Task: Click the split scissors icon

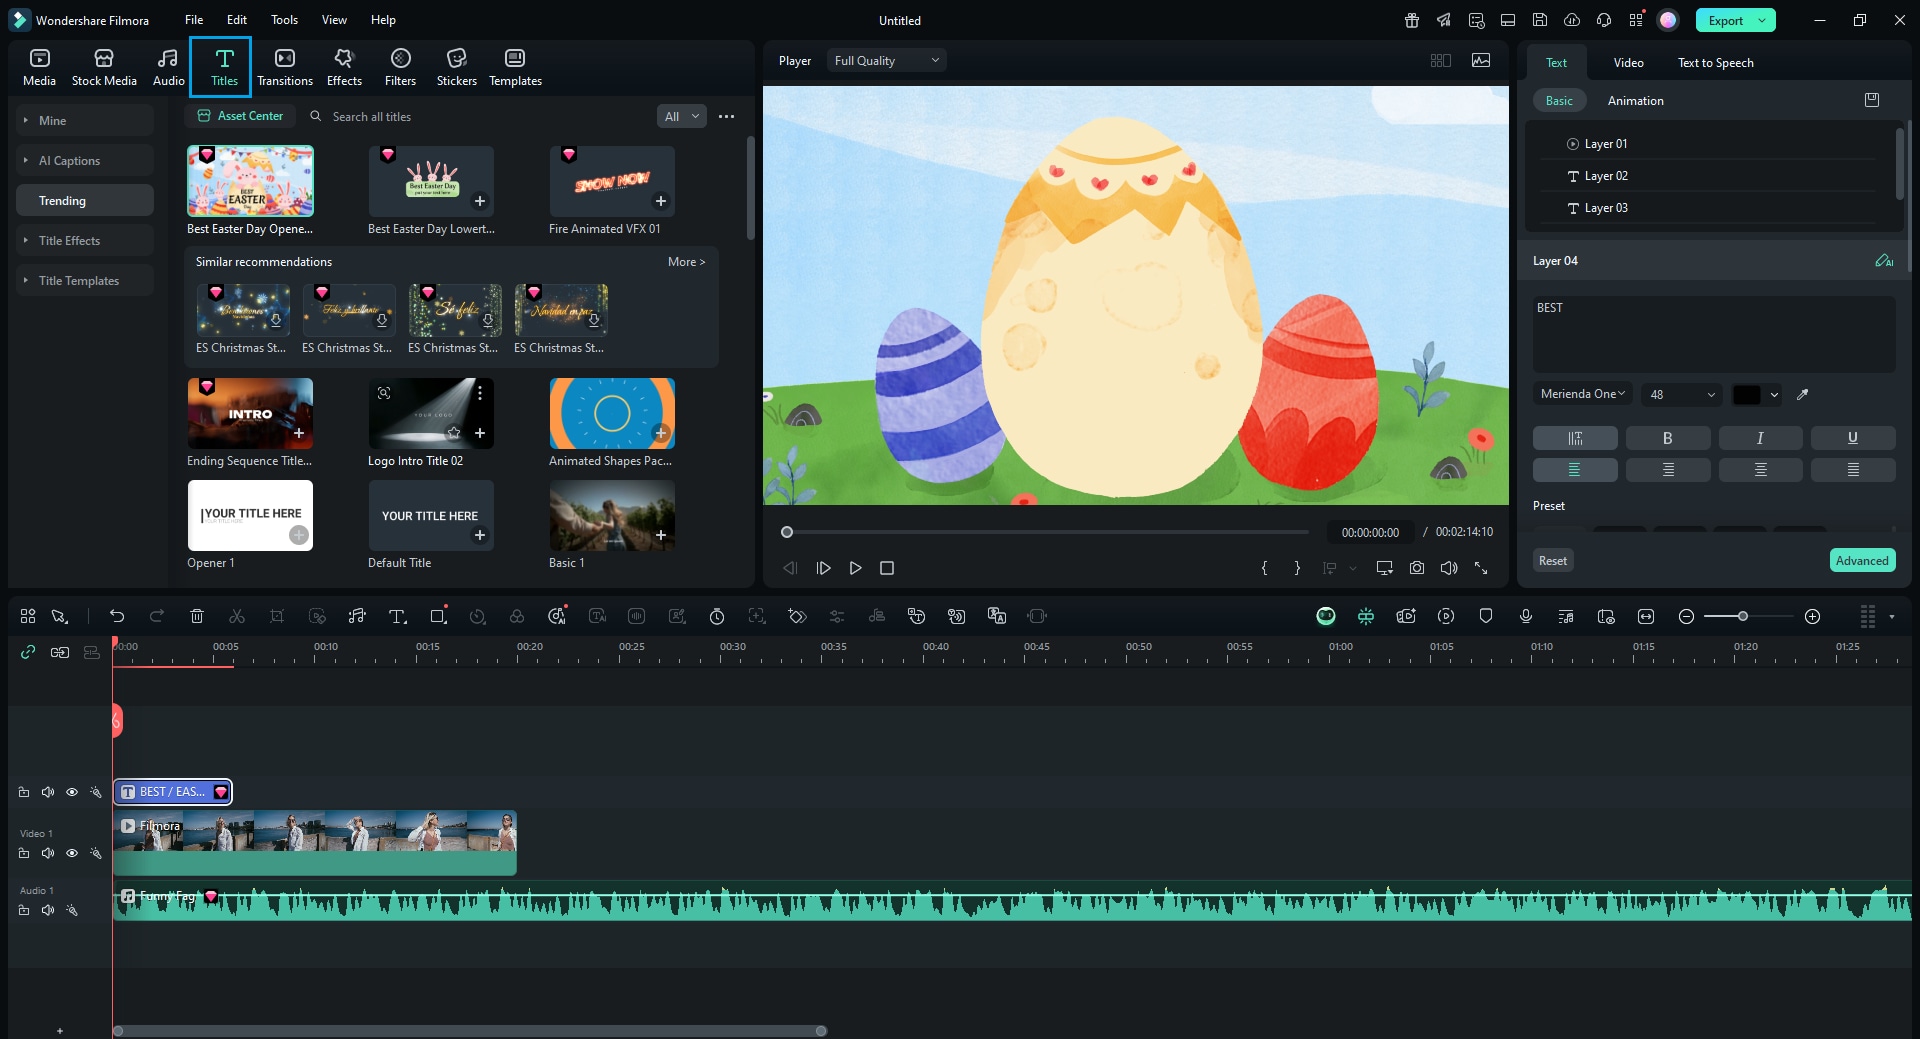Action: pos(237,616)
